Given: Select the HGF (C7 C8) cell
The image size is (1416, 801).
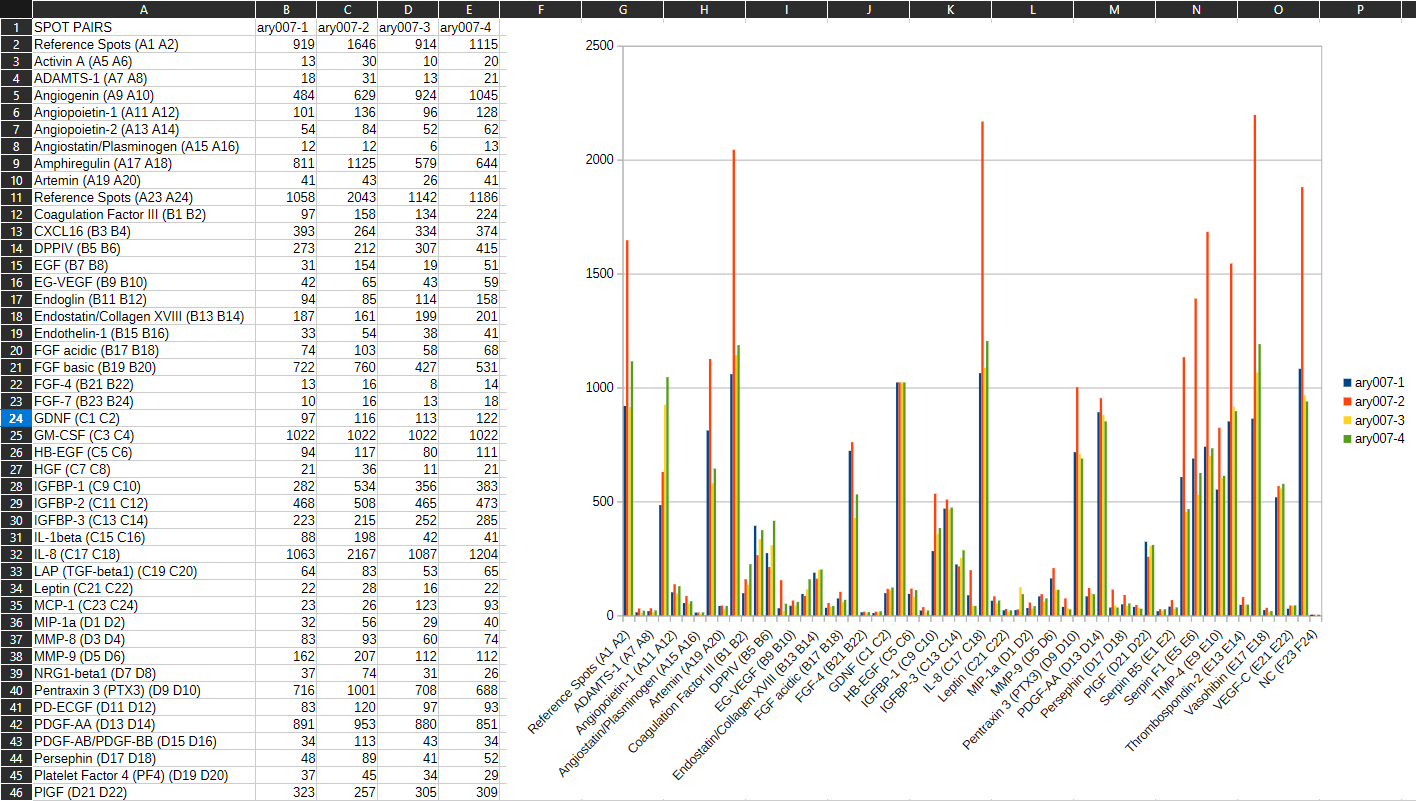Looking at the screenshot, I should 143,469.
